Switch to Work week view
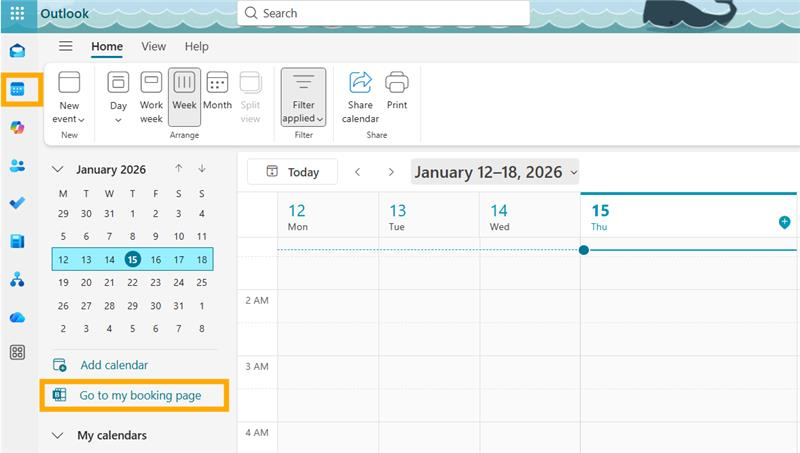Image resolution: width=800 pixels, height=453 pixels. coord(151,97)
